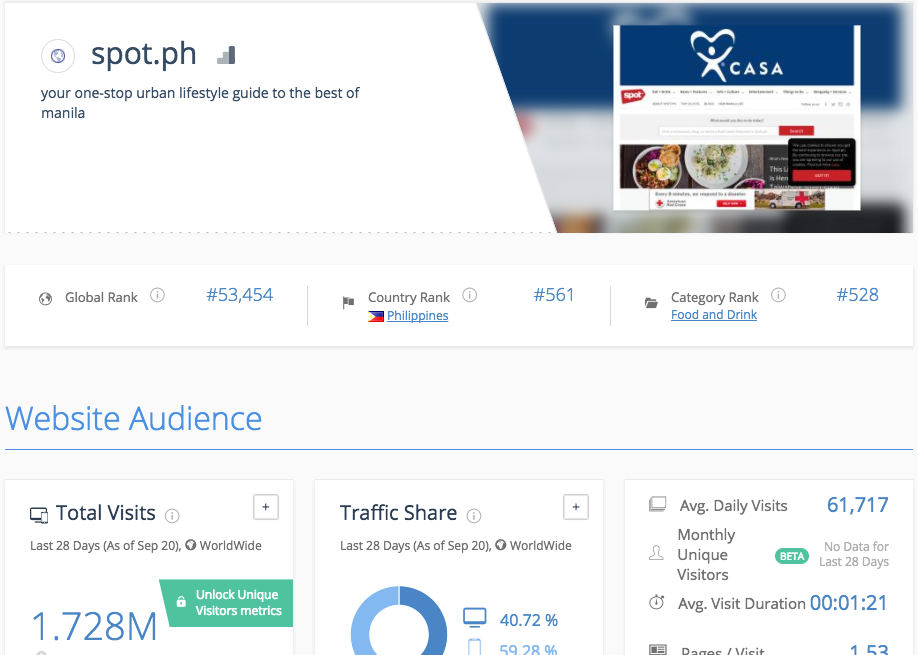The image size is (918, 655).
Task: Click the bar chart icon beside spot.ph
Action: click(x=227, y=55)
